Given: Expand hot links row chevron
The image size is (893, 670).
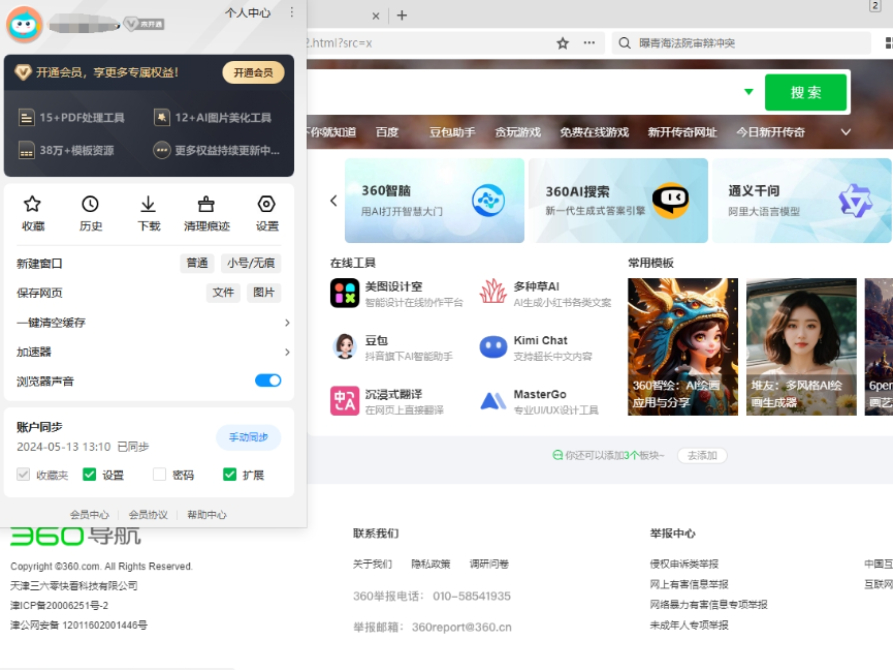Looking at the screenshot, I should coord(846,132).
